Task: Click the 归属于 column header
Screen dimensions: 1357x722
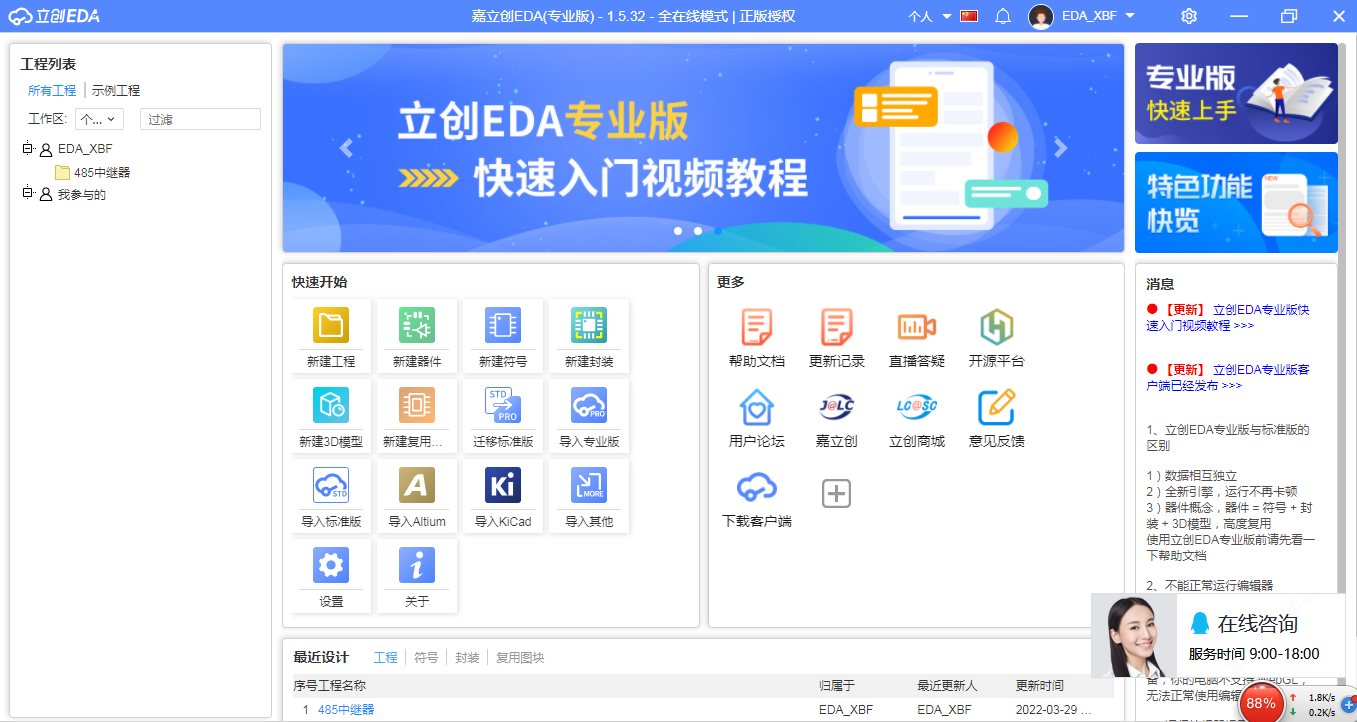Action: click(x=837, y=686)
